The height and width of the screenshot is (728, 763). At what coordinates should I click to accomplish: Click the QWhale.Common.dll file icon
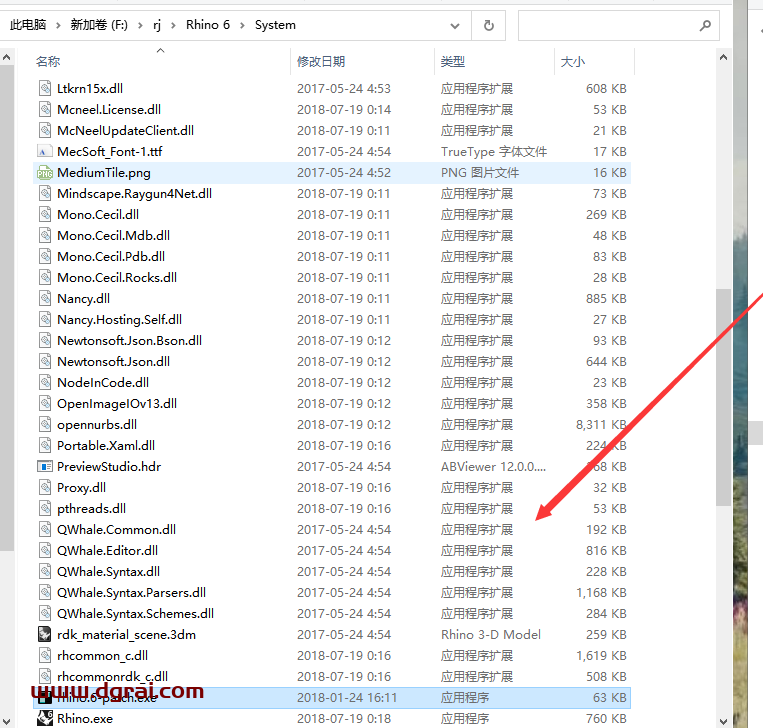45,529
